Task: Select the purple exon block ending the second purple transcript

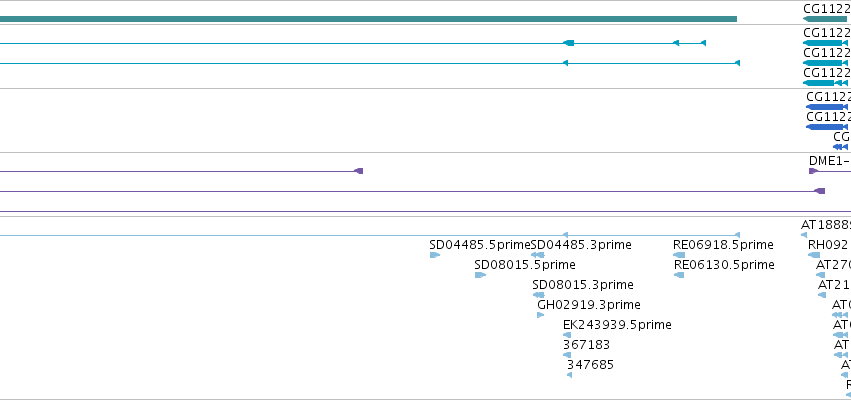Action: 820,191
